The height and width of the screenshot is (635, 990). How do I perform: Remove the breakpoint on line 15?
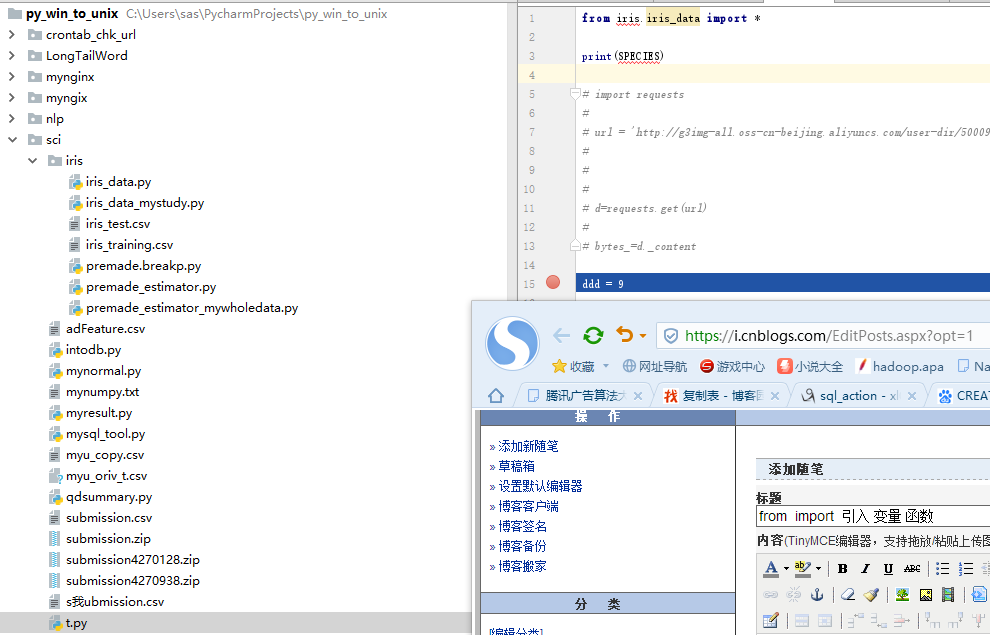[553, 282]
